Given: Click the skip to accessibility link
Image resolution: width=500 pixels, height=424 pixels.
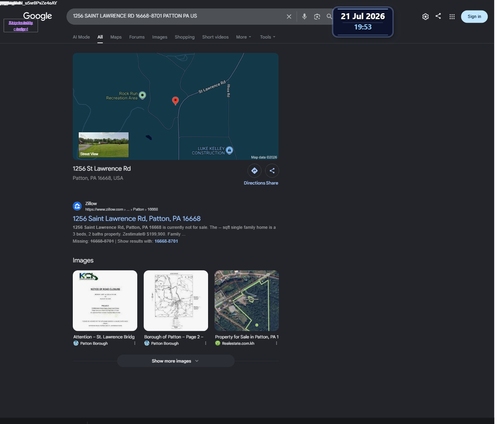Looking at the screenshot, I should pyautogui.click(x=21, y=26).
